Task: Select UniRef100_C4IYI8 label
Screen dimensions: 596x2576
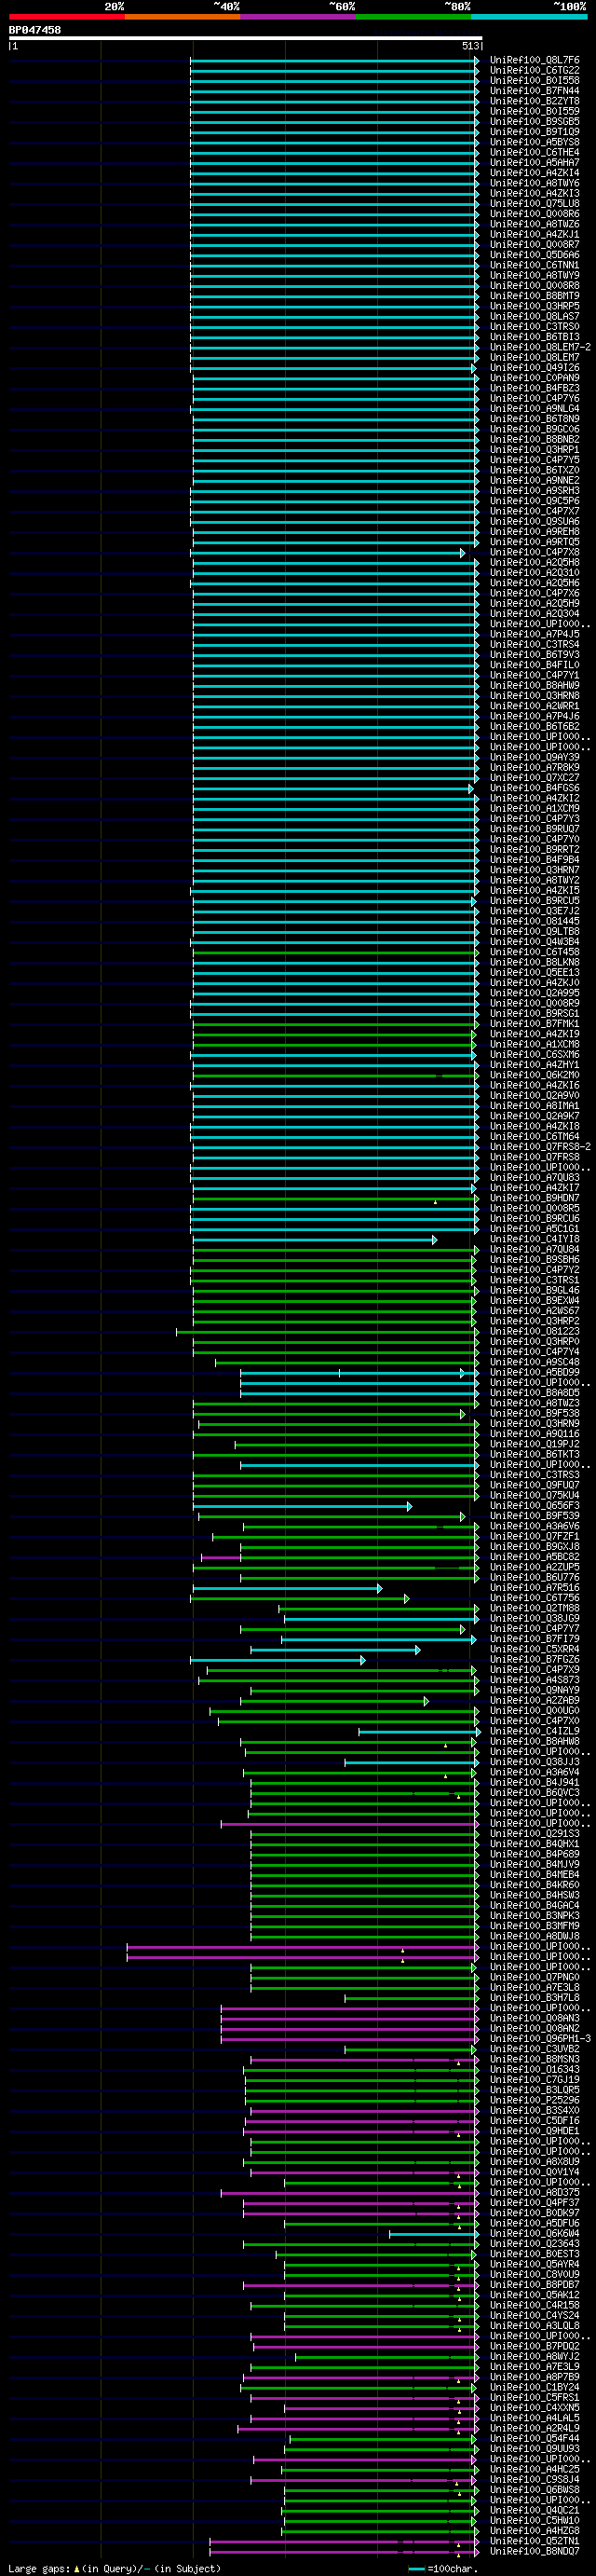Action: click(534, 1239)
